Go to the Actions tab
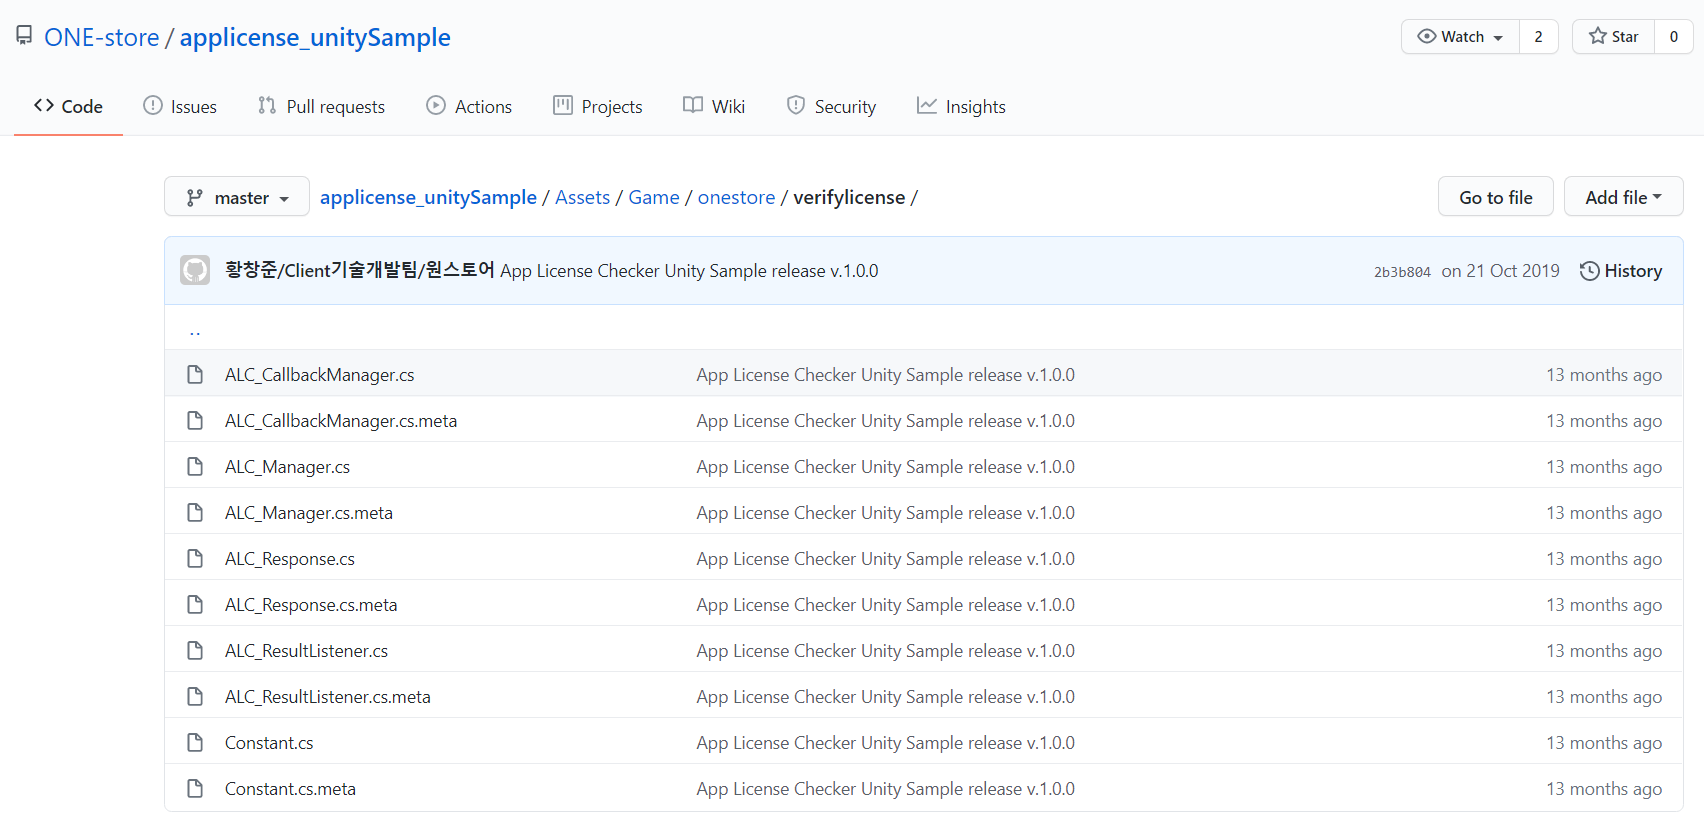Viewport: 1704px width, 815px height. click(x=469, y=106)
